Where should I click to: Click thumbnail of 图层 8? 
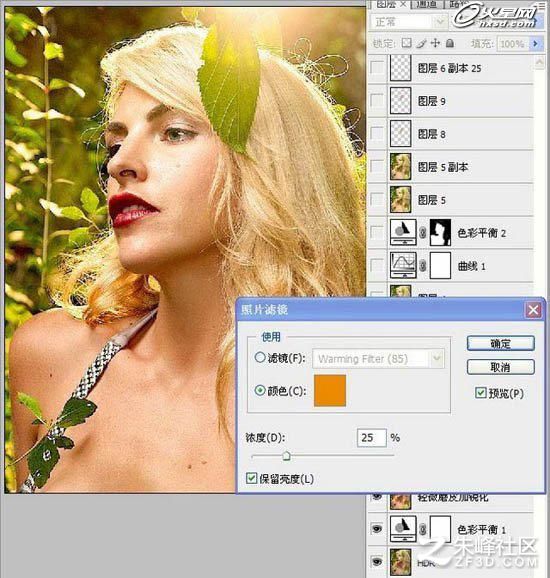point(400,133)
